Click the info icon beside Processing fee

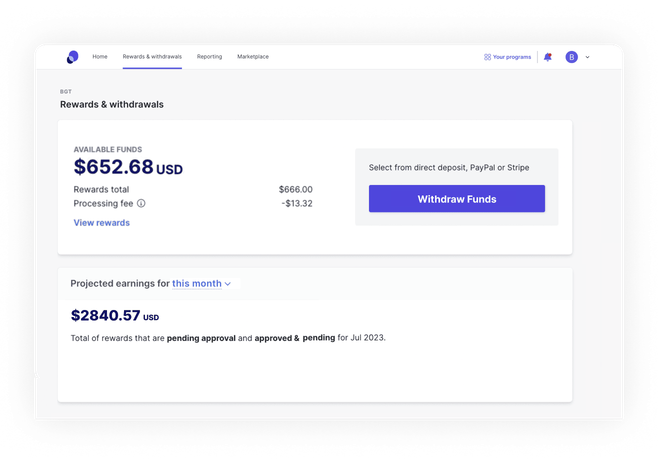tap(141, 203)
